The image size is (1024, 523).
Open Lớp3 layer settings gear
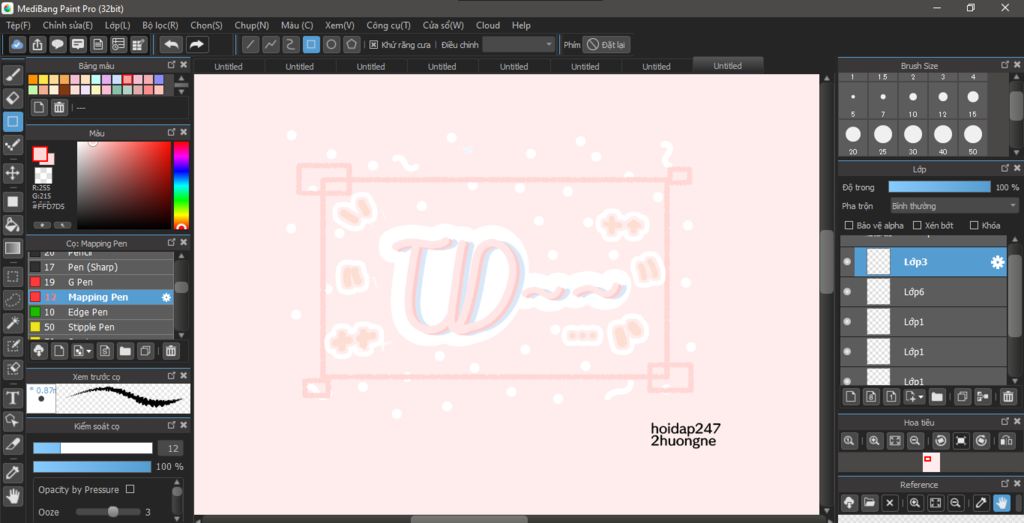coord(997,262)
